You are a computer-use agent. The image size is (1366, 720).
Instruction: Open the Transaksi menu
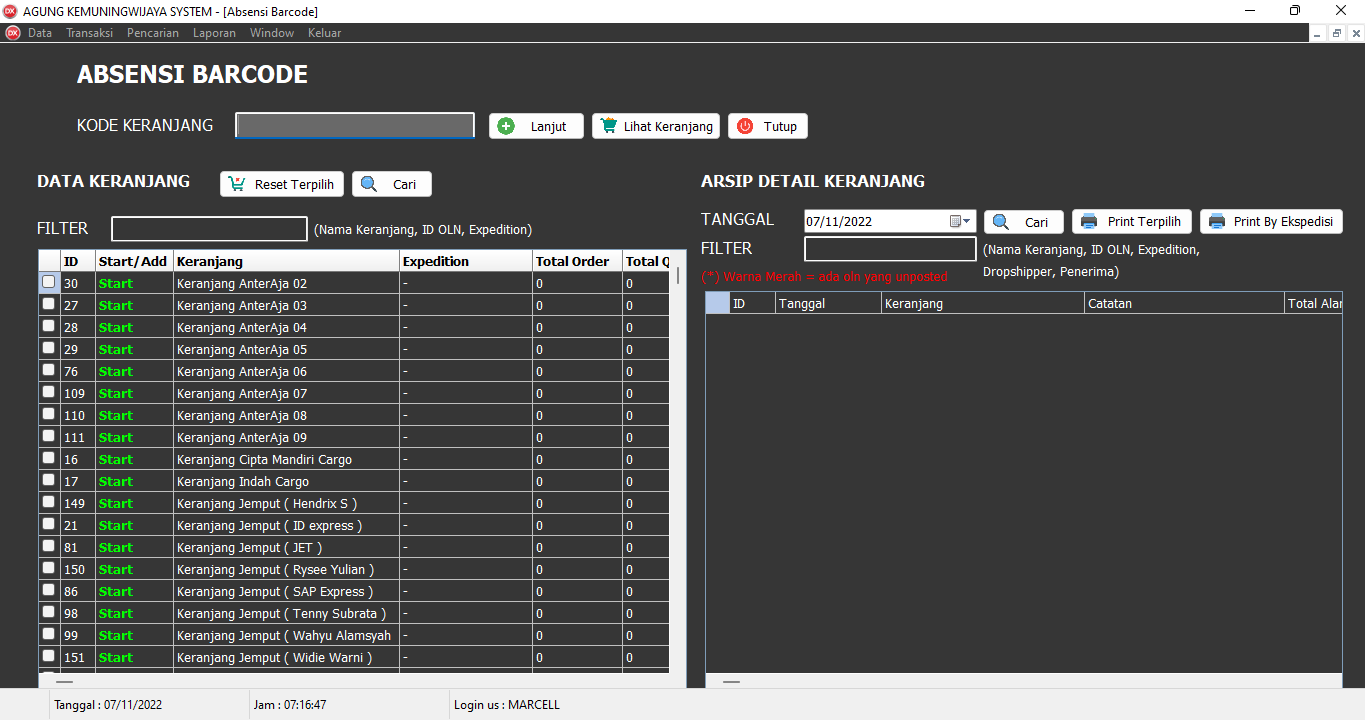[89, 33]
